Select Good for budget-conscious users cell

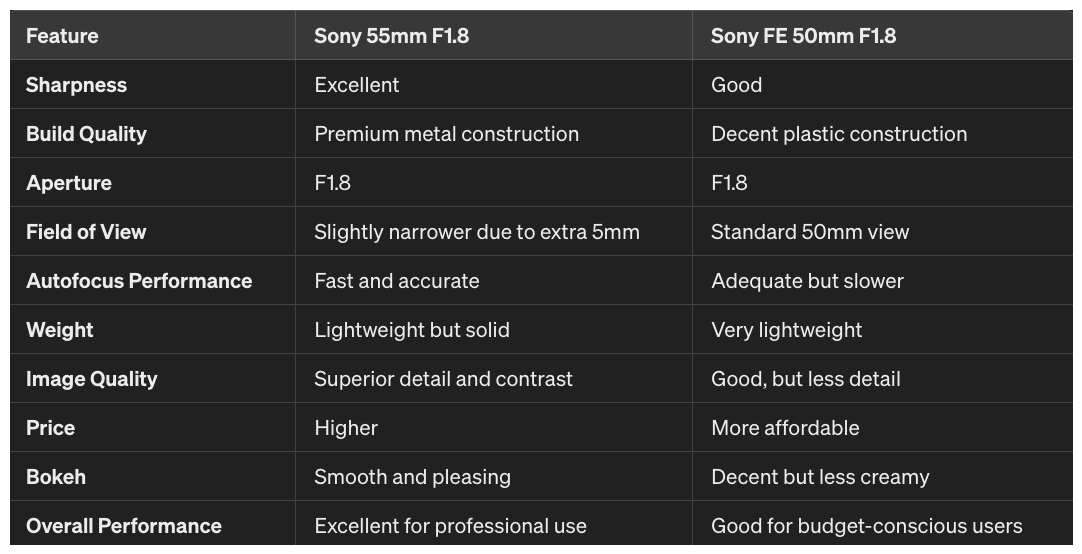[x=867, y=526]
